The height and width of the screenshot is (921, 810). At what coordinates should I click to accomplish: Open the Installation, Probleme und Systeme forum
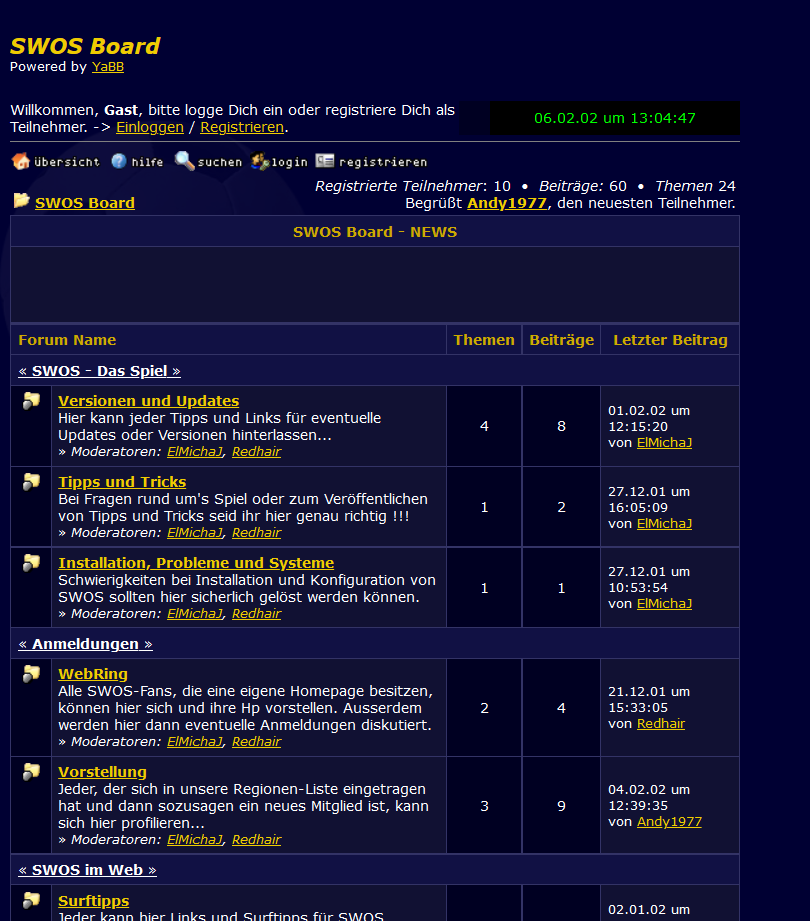tap(196, 563)
